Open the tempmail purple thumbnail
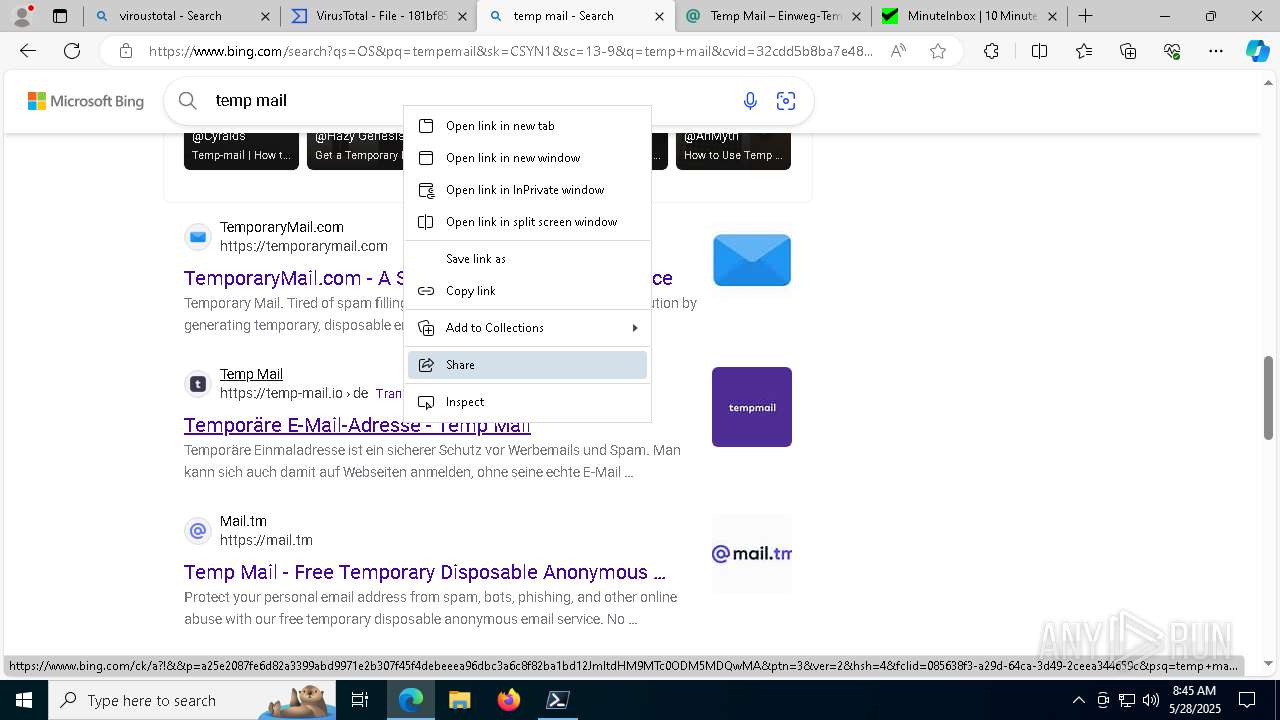The width and height of the screenshot is (1280, 720). [752, 407]
